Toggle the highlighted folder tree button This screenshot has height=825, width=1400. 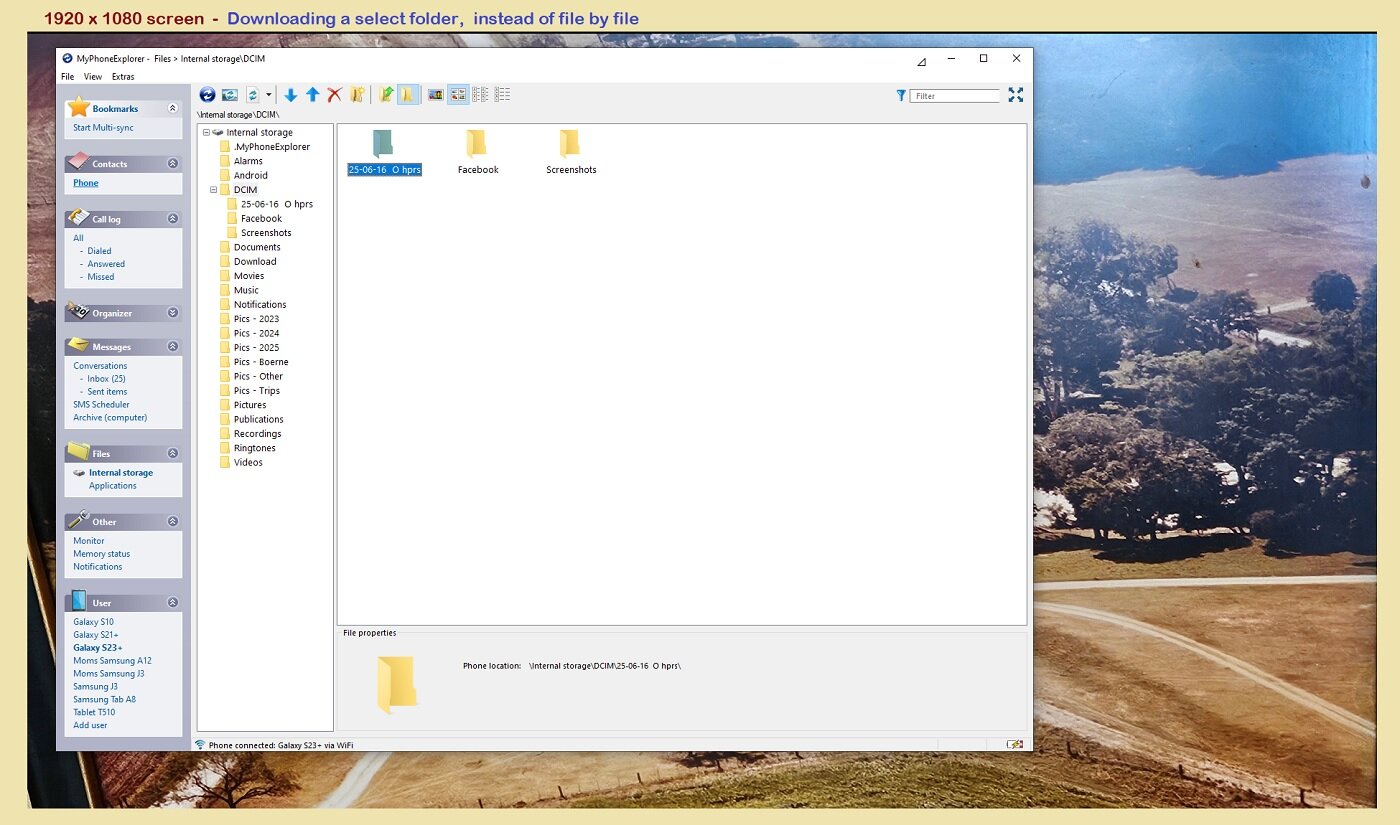[x=408, y=95]
